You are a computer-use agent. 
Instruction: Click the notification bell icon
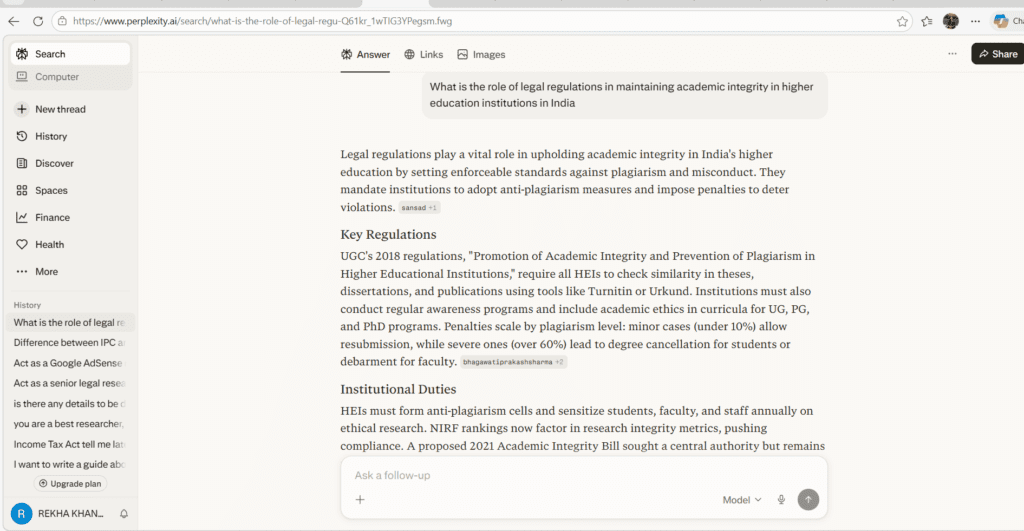coord(124,514)
